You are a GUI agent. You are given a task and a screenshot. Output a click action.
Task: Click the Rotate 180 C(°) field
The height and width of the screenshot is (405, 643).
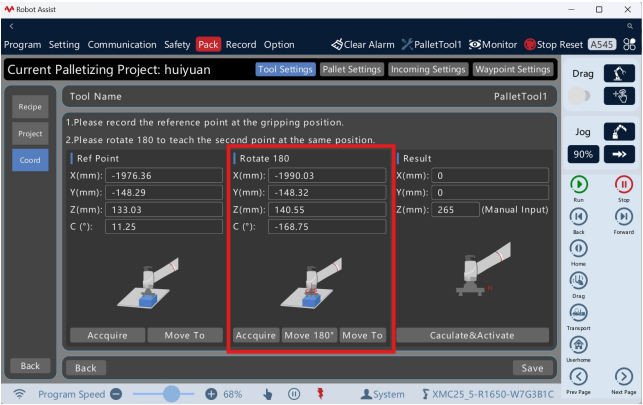pyautogui.click(x=327, y=227)
